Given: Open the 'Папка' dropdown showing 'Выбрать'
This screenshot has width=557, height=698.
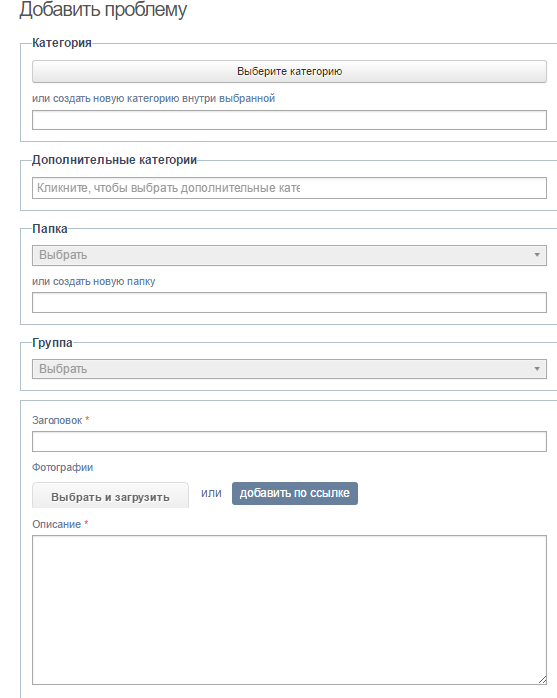Looking at the screenshot, I should (x=289, y=255).
